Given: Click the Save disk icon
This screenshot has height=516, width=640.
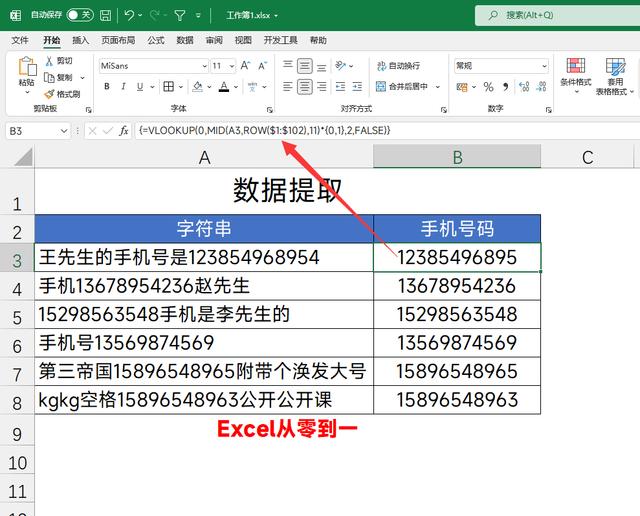Looking at the screenshot, I should (x=105, y=16).
